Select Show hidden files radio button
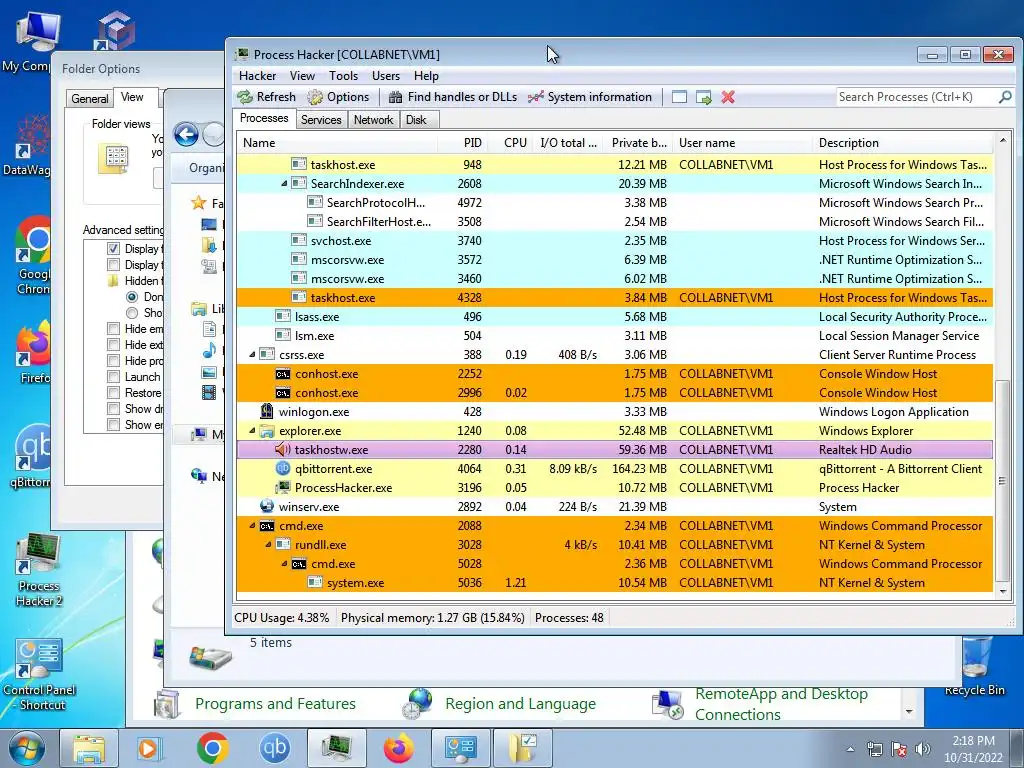 point(132,313)
